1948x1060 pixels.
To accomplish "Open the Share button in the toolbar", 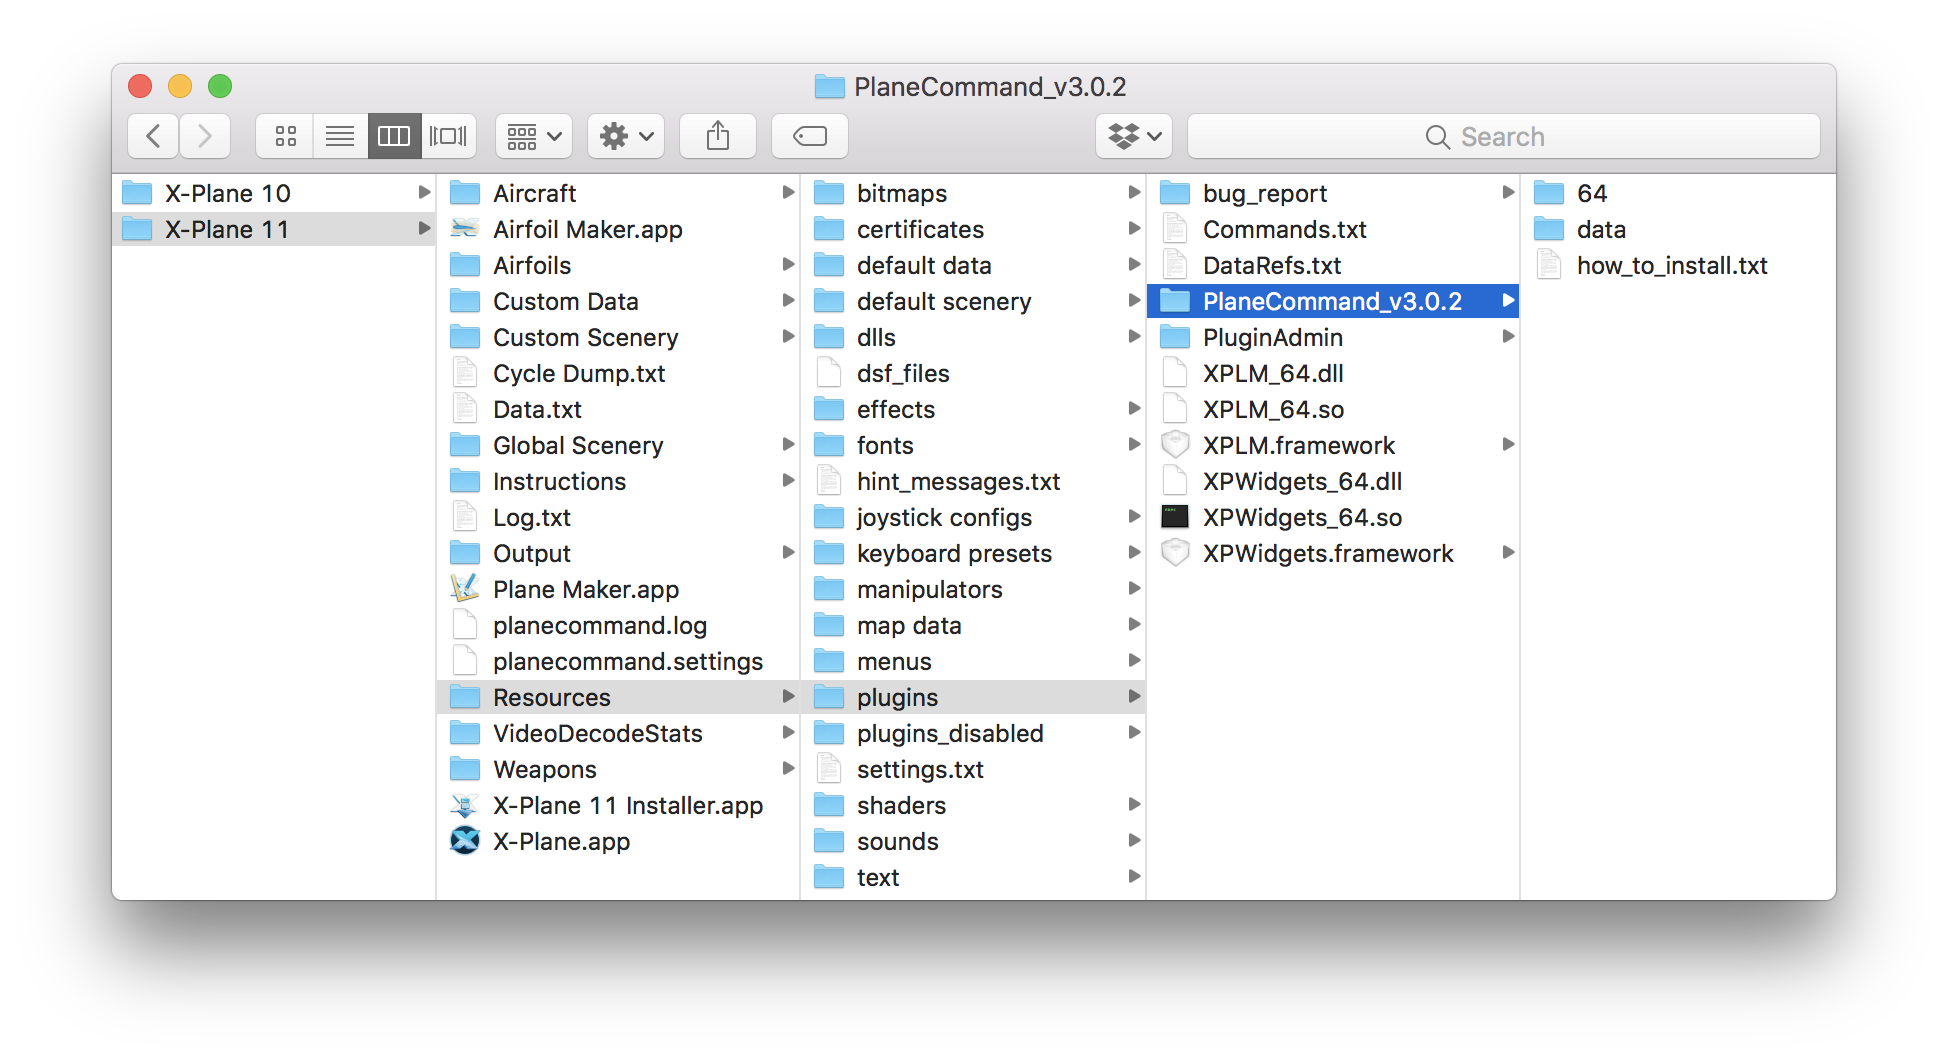I will (x=717, y=136).
